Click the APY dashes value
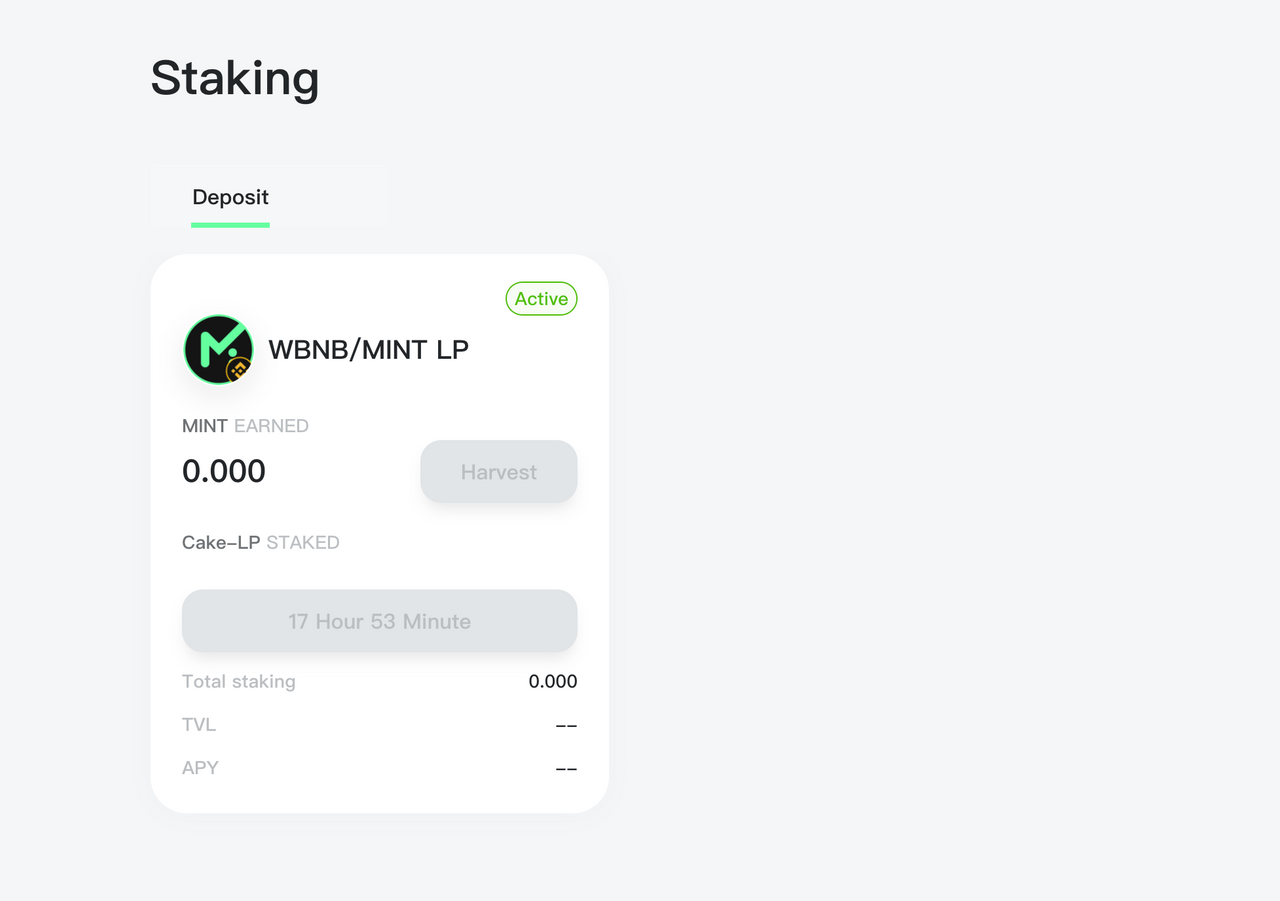This screenshot has height=901, width=1280. coord(566,768)
